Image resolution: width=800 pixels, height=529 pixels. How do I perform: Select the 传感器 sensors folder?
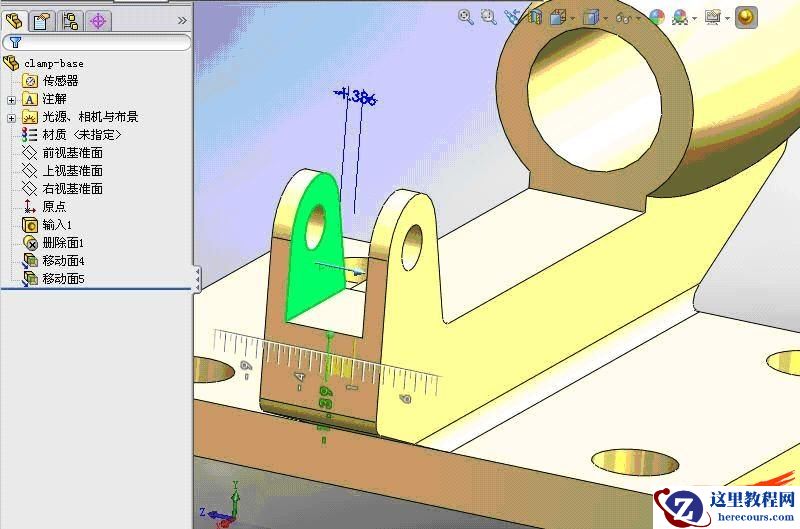pos(60,81)
